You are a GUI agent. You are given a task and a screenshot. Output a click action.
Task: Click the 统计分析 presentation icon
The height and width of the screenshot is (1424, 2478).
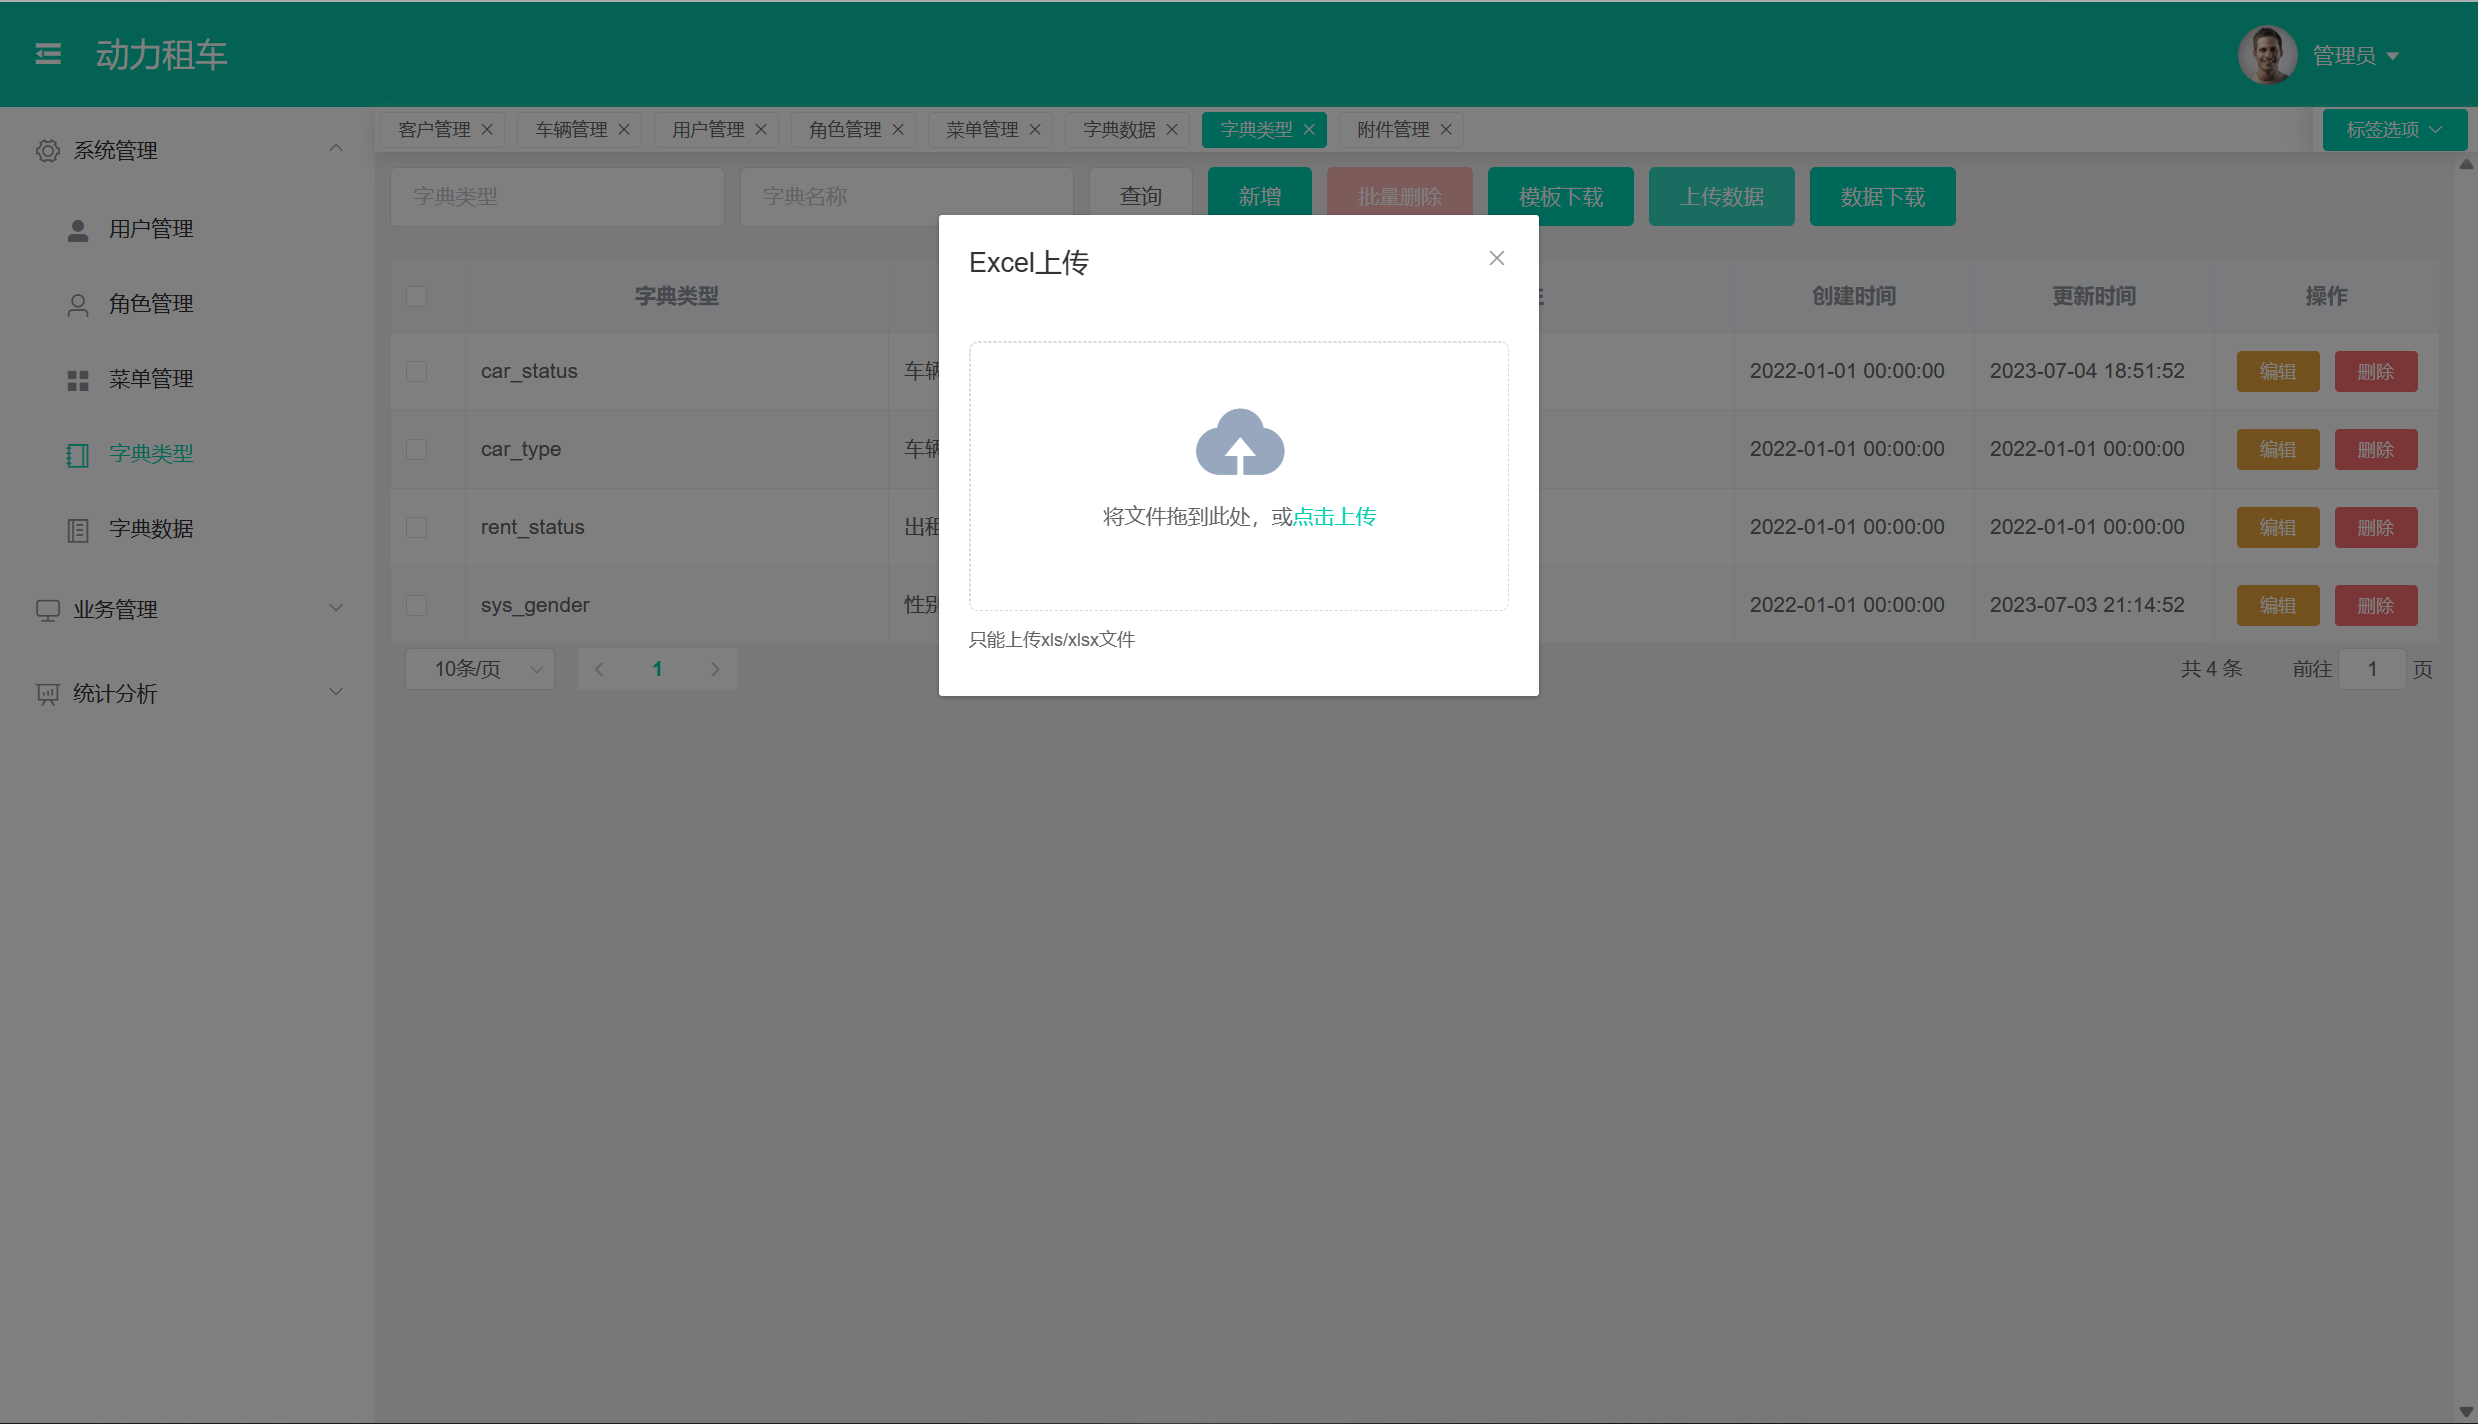tap(47, 694)
